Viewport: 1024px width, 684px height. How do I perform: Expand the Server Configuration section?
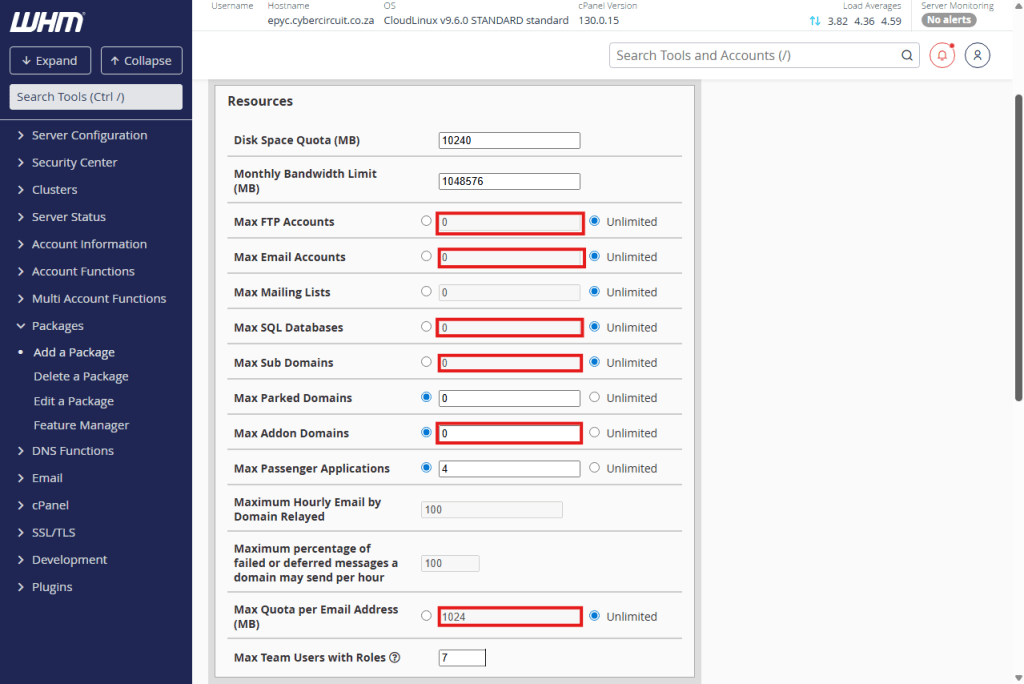pos(89,135)
